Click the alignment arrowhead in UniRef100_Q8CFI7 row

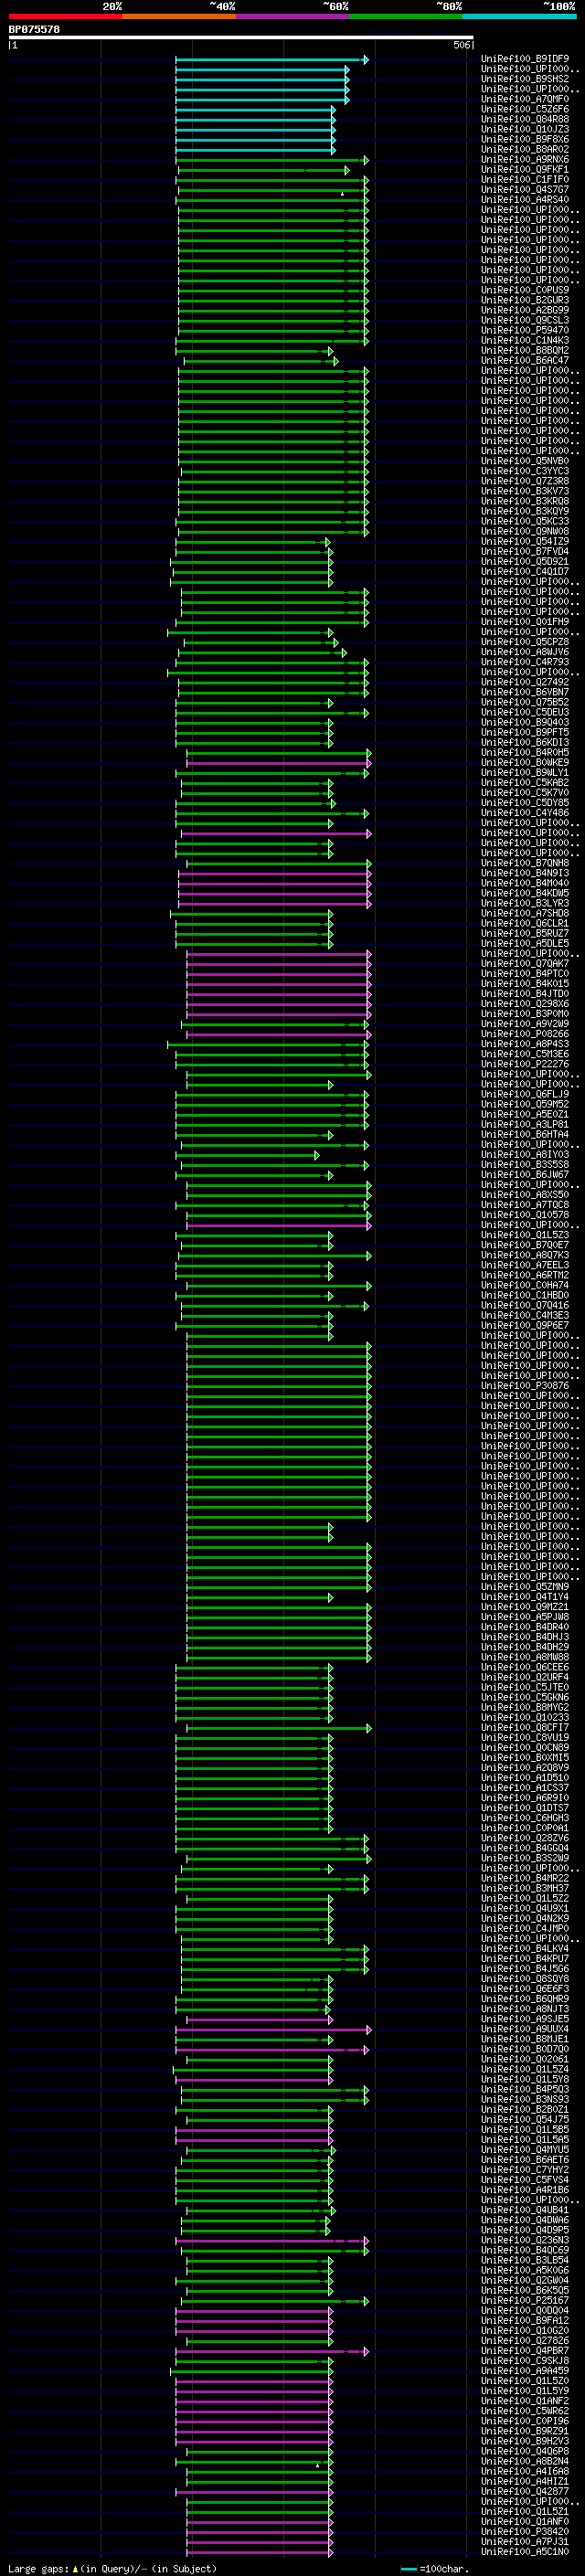click(x=369, y=1728)
